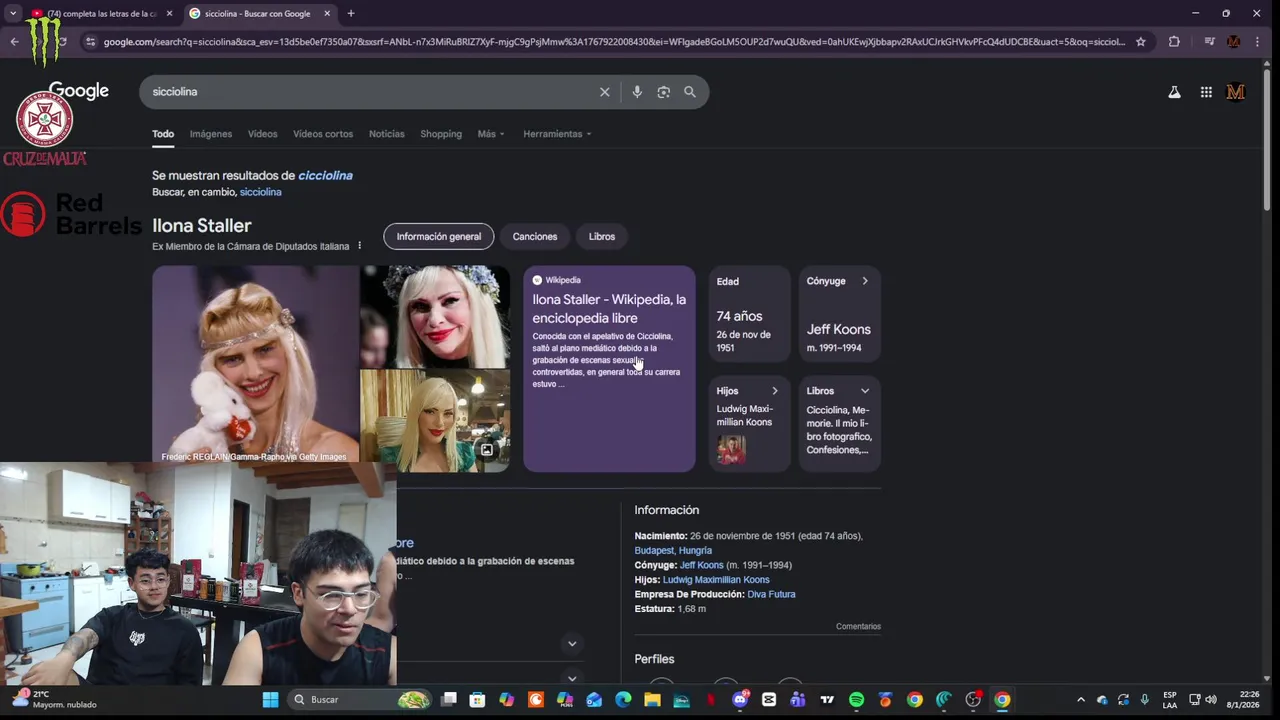
Task: Open CapCut from the taskbar
Action: click(769, 700)
